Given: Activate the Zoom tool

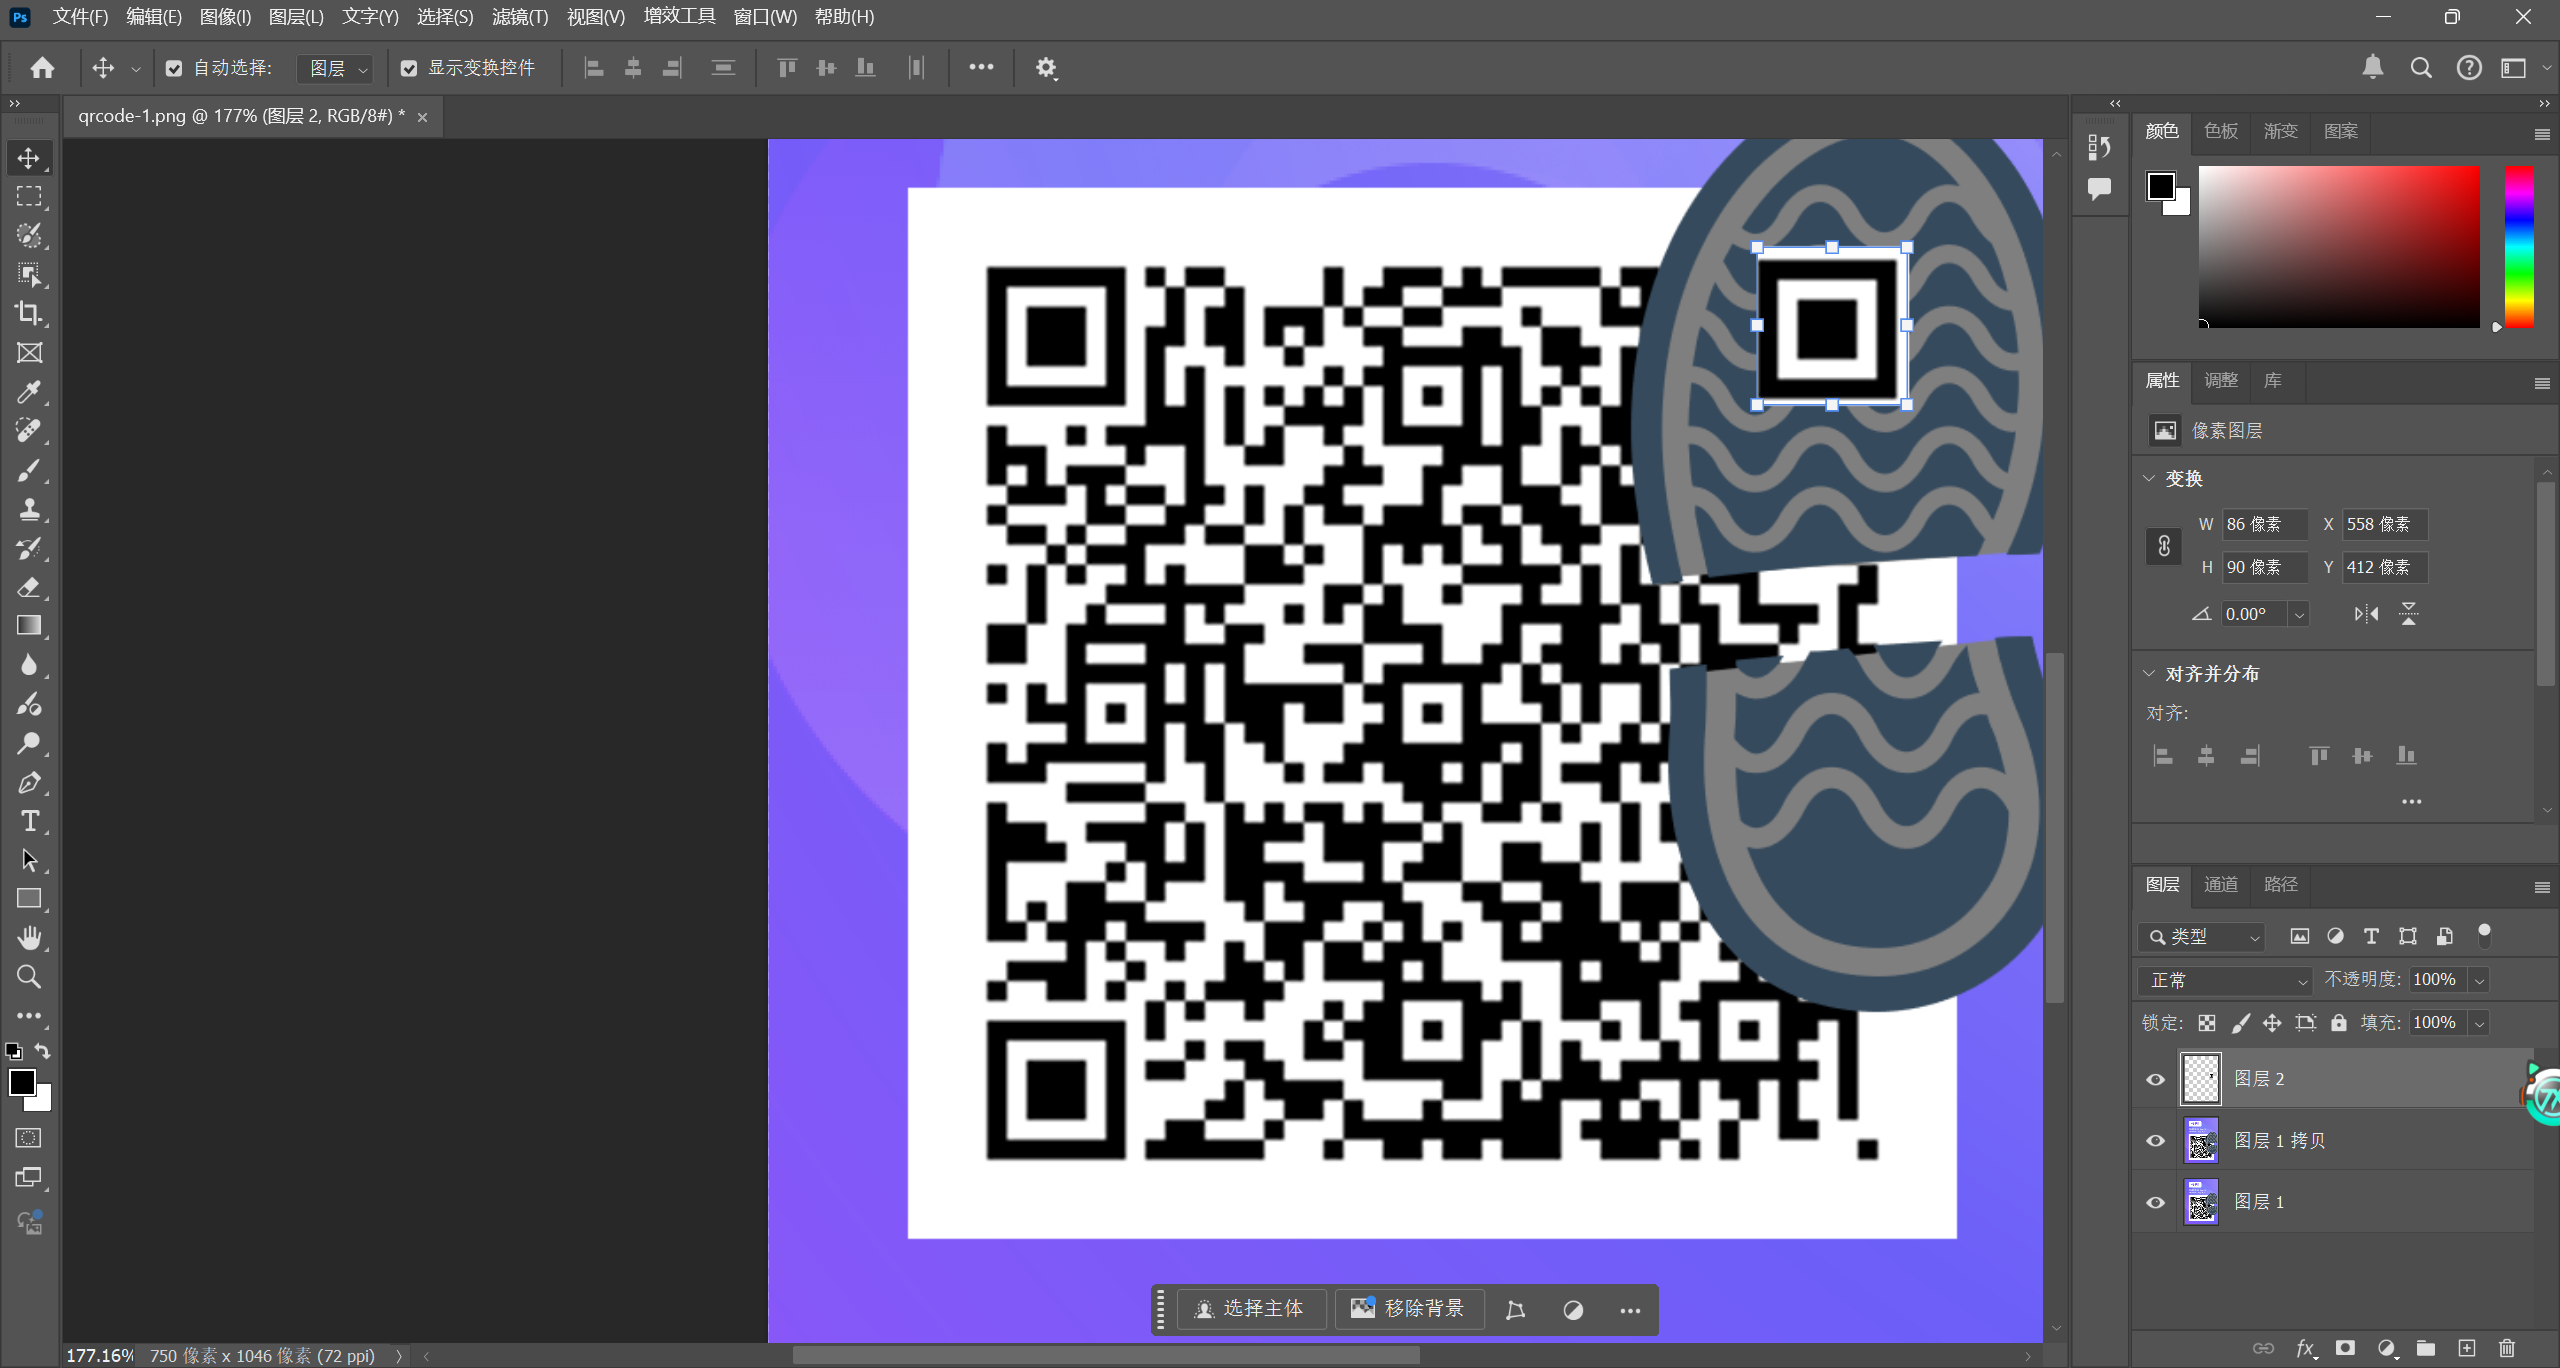Looking at the screenshot, I should [x=29, y=976].
